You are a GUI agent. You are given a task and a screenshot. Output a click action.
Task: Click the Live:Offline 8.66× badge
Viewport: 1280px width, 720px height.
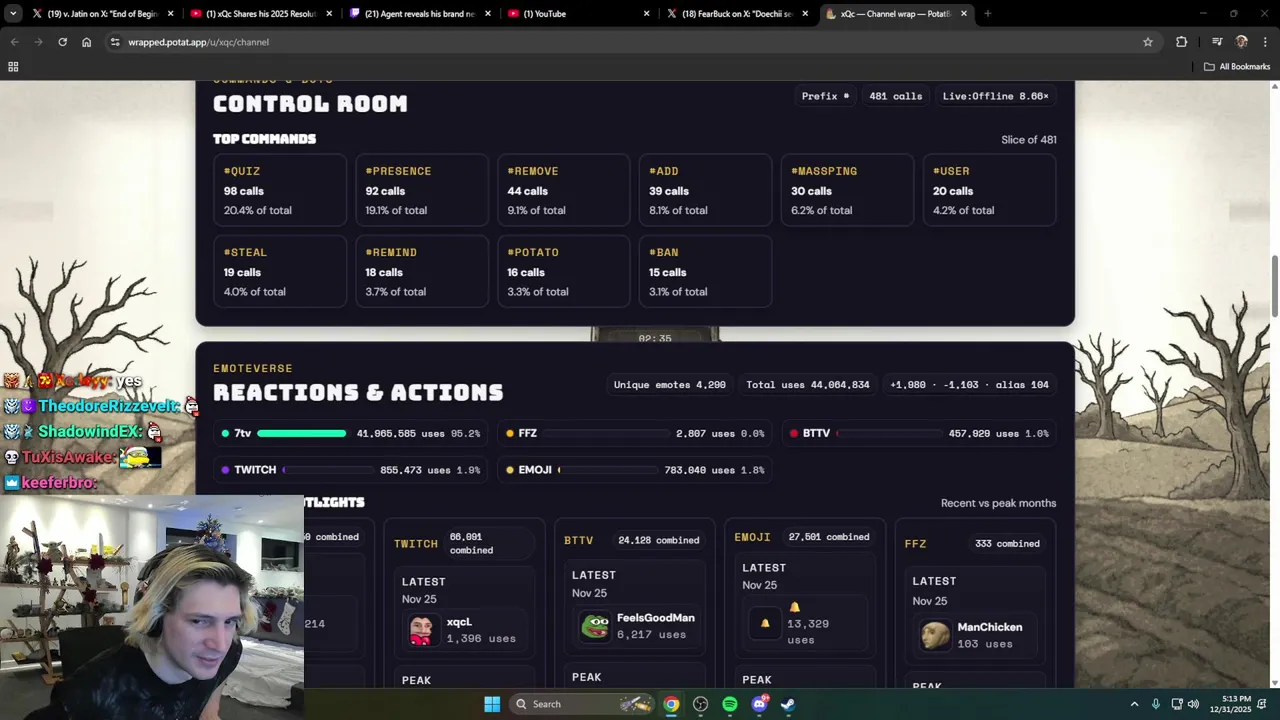995,96
